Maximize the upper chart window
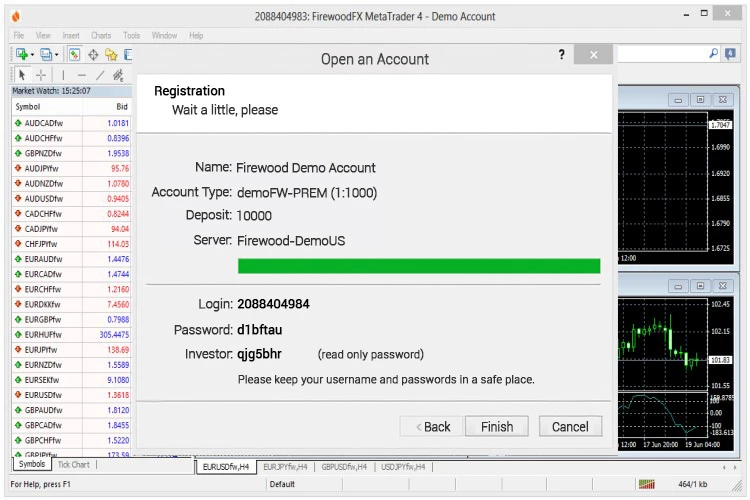 (700, 100)
